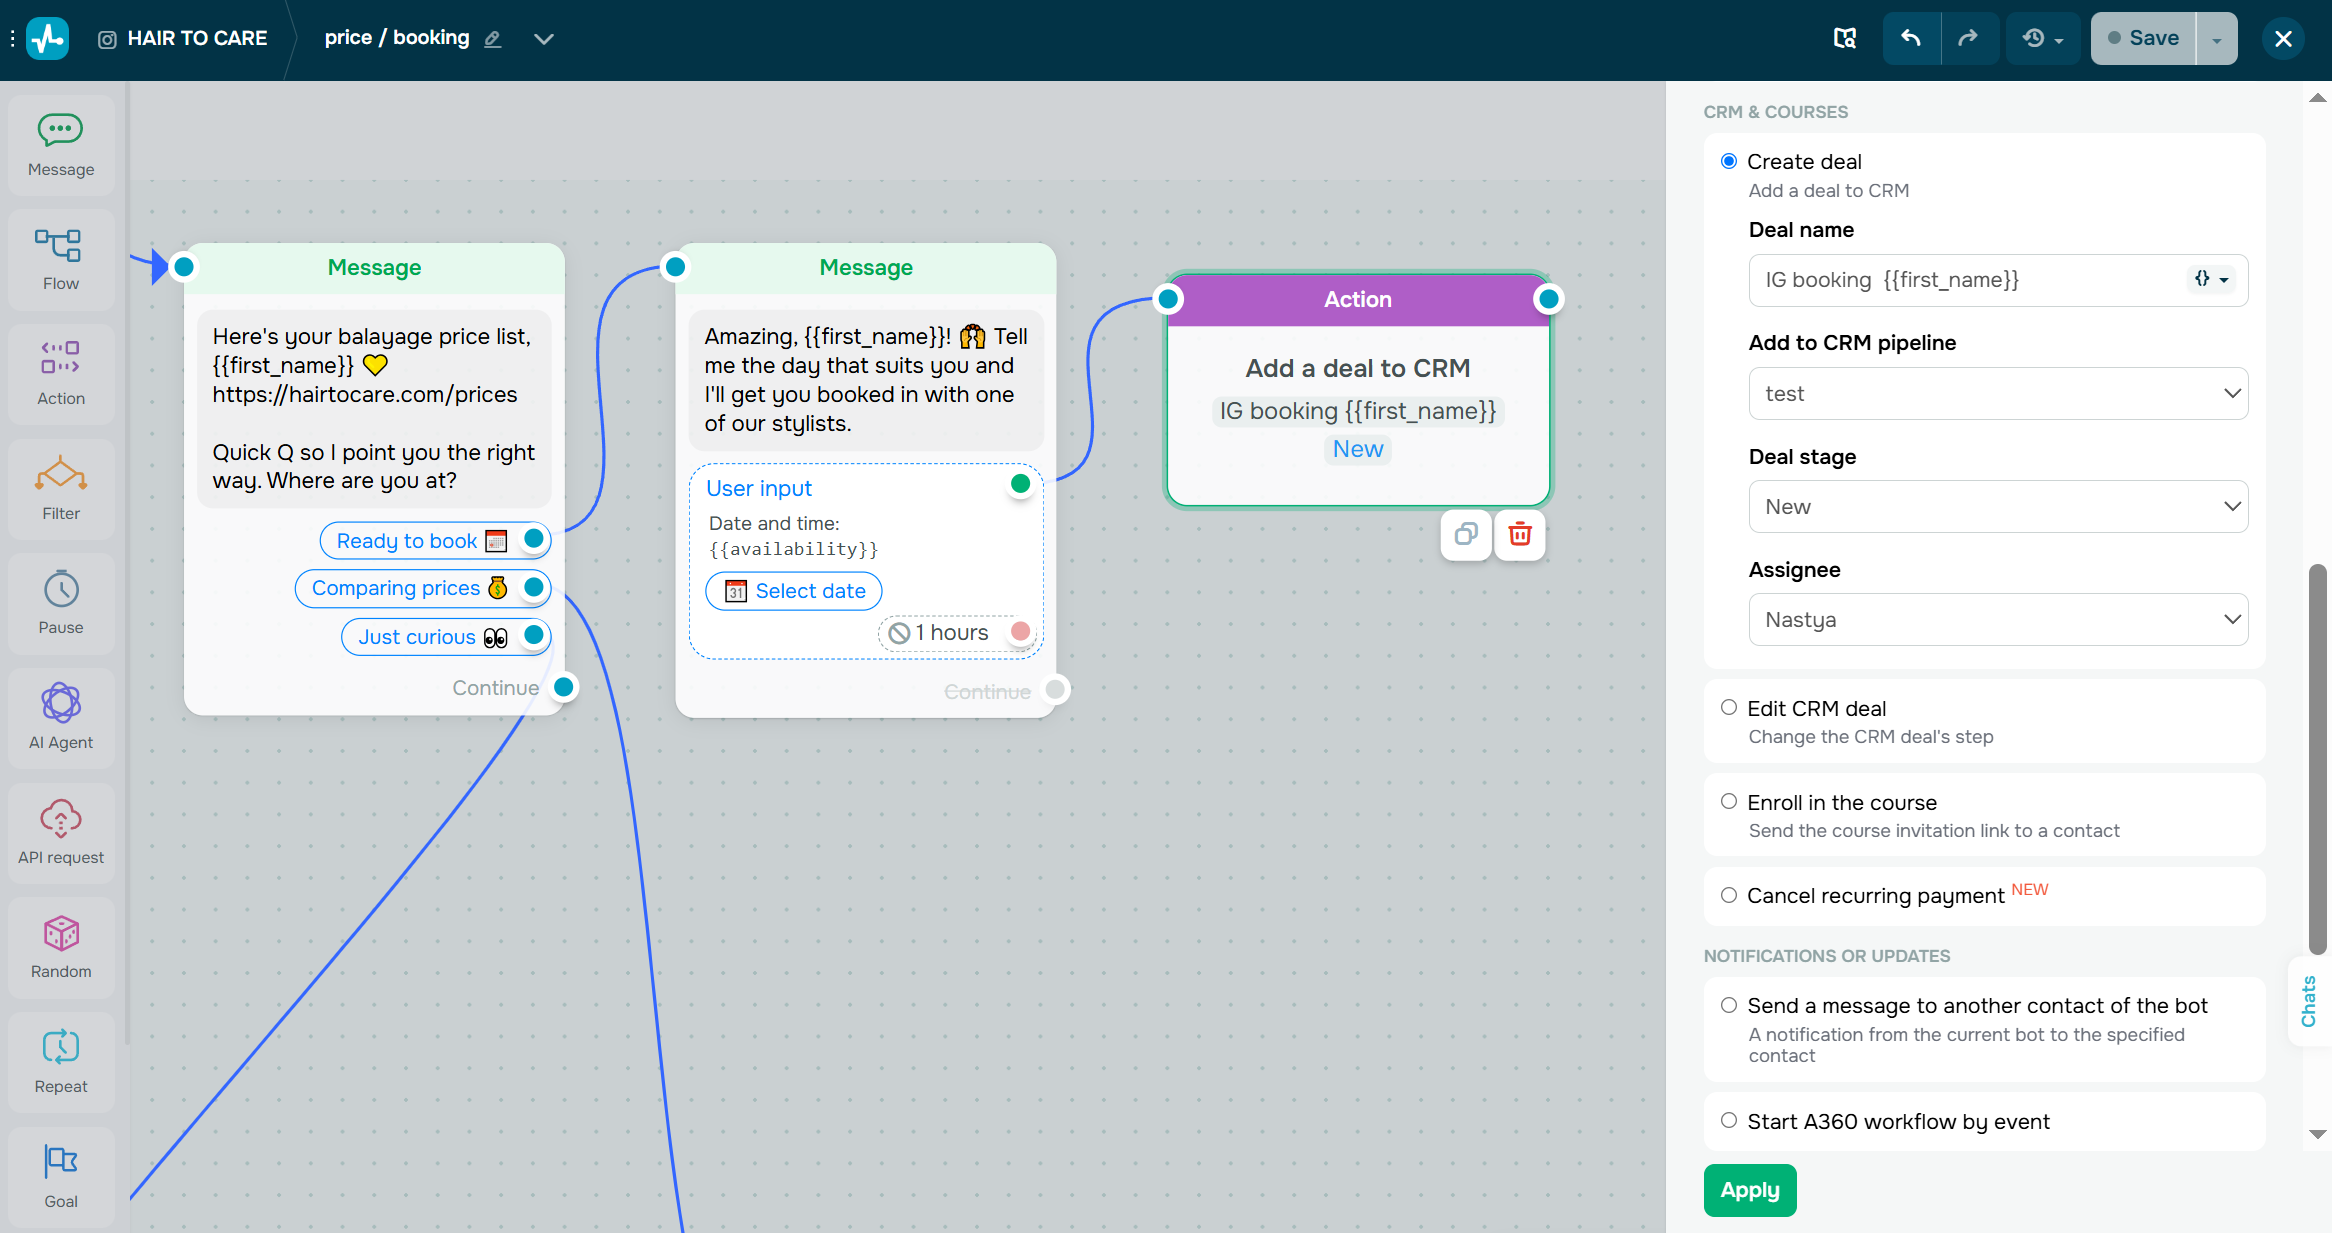Image resolution: width=2332 pixels, height=1233 pixels.
Task: Click Ready to book quick reply
Action: coord(435,540)
